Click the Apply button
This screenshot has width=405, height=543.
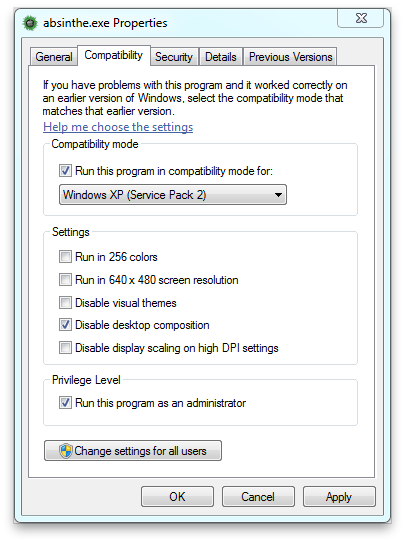click(x=339, y=497)
